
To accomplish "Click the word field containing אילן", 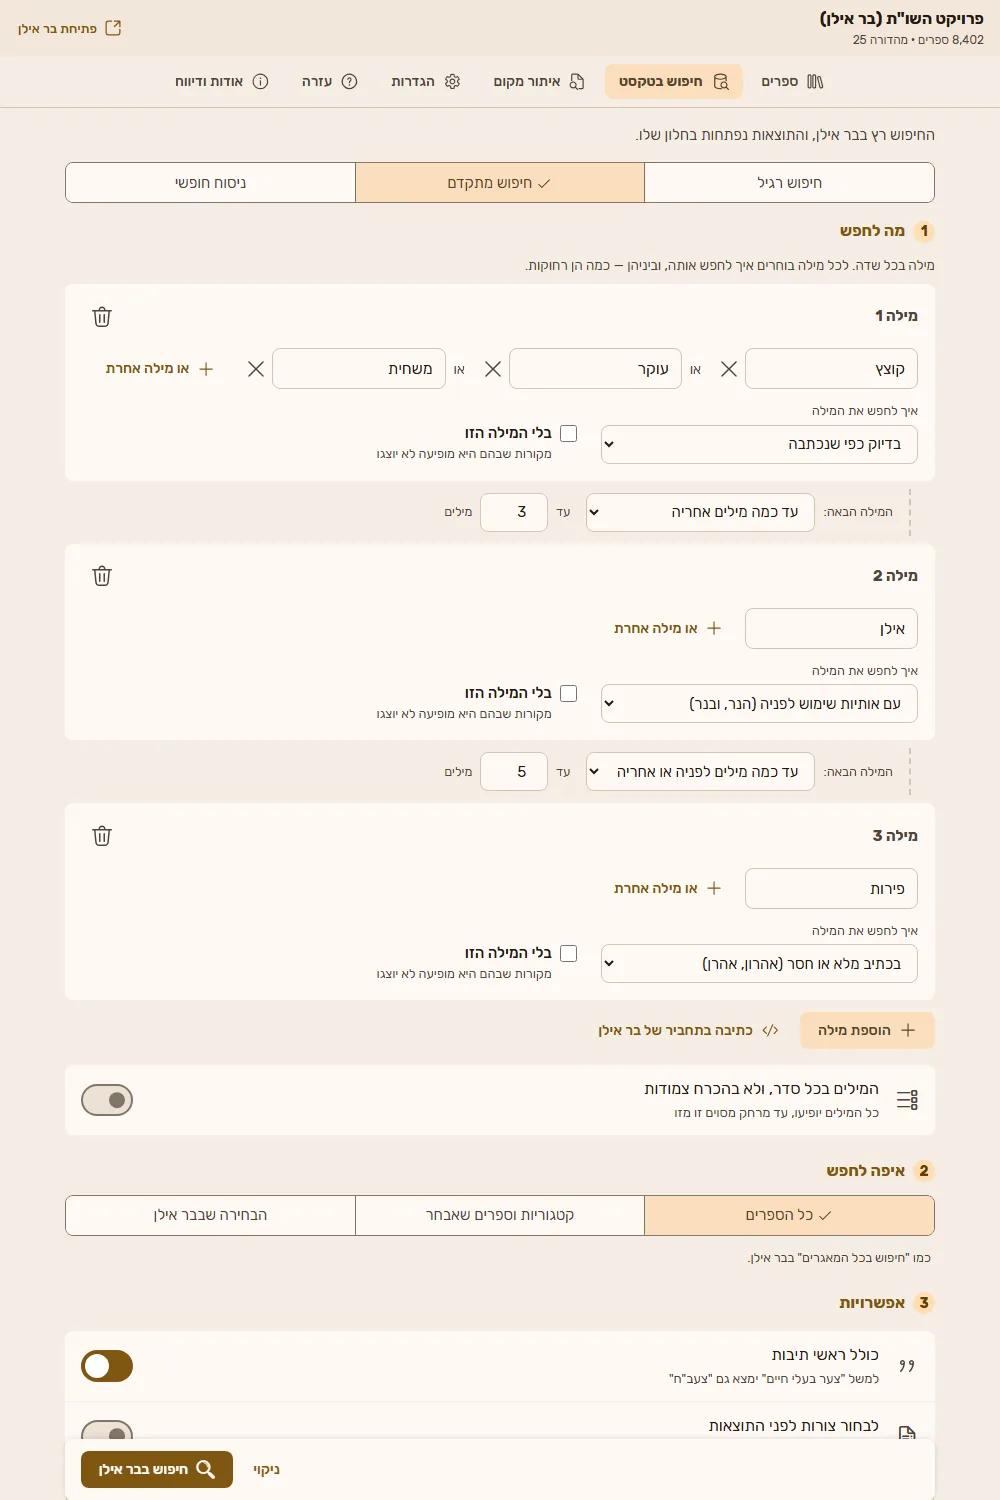I will pyautogui.click(x=831, y=628).
